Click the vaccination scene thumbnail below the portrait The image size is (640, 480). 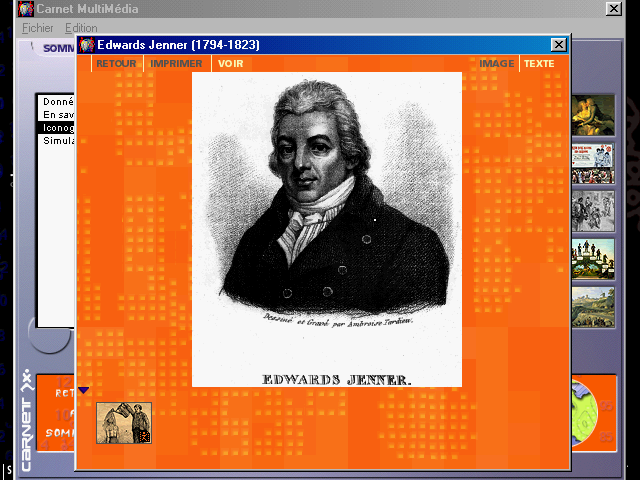pyautogui.click(x=124, y=423)
